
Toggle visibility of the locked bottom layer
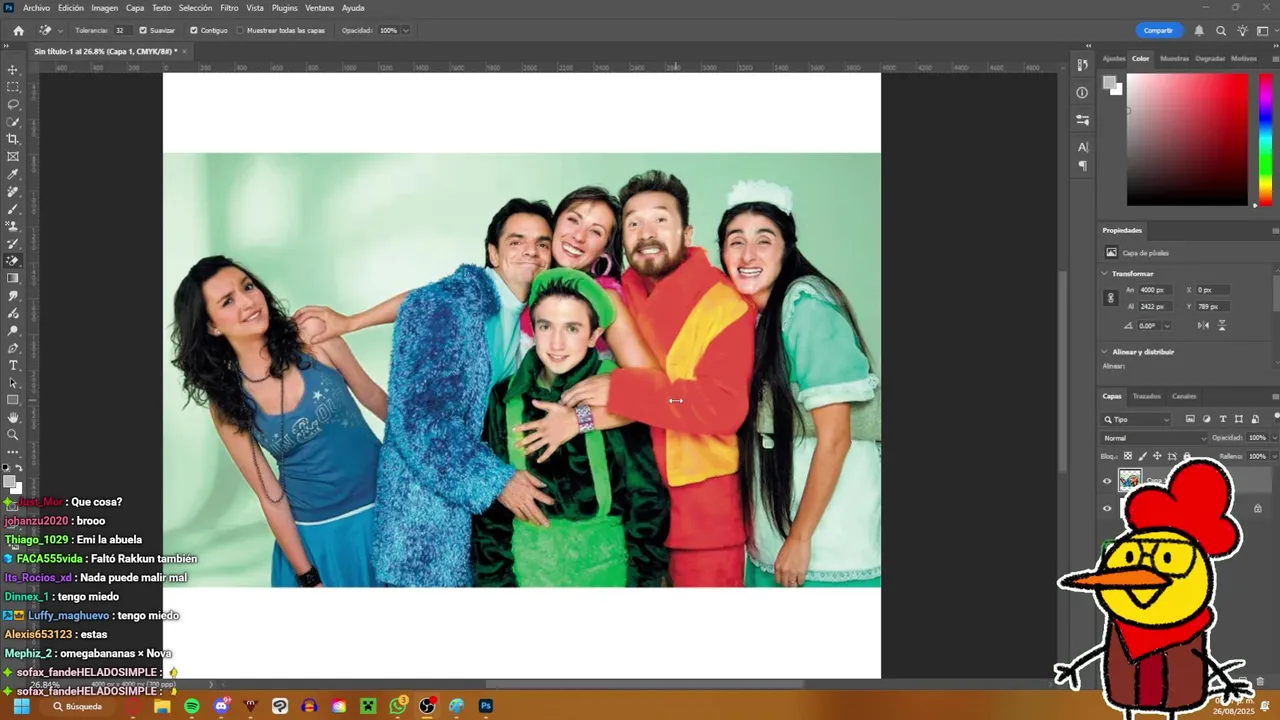click(x=1107, y=508)
